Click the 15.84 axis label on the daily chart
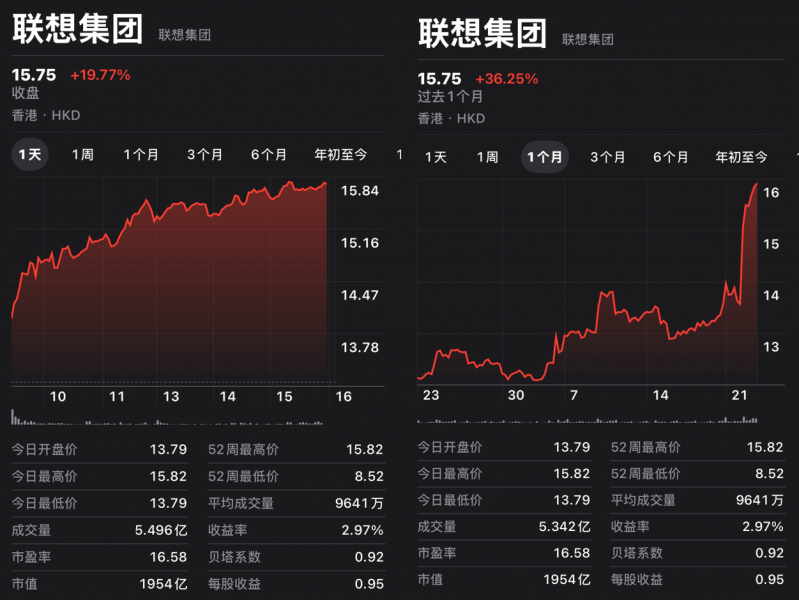Image resolution: width=799 pixels, height=600 pixels. tap(360, 191)
